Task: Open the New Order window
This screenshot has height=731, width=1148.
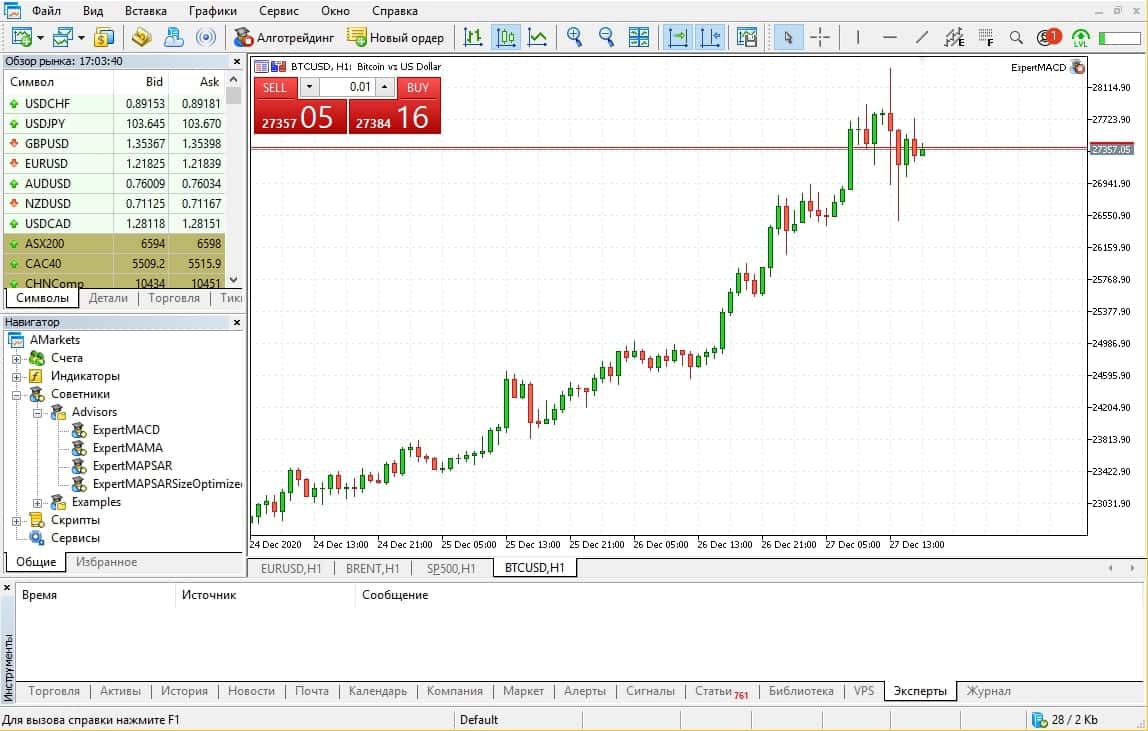Action: tap(395, 37)
